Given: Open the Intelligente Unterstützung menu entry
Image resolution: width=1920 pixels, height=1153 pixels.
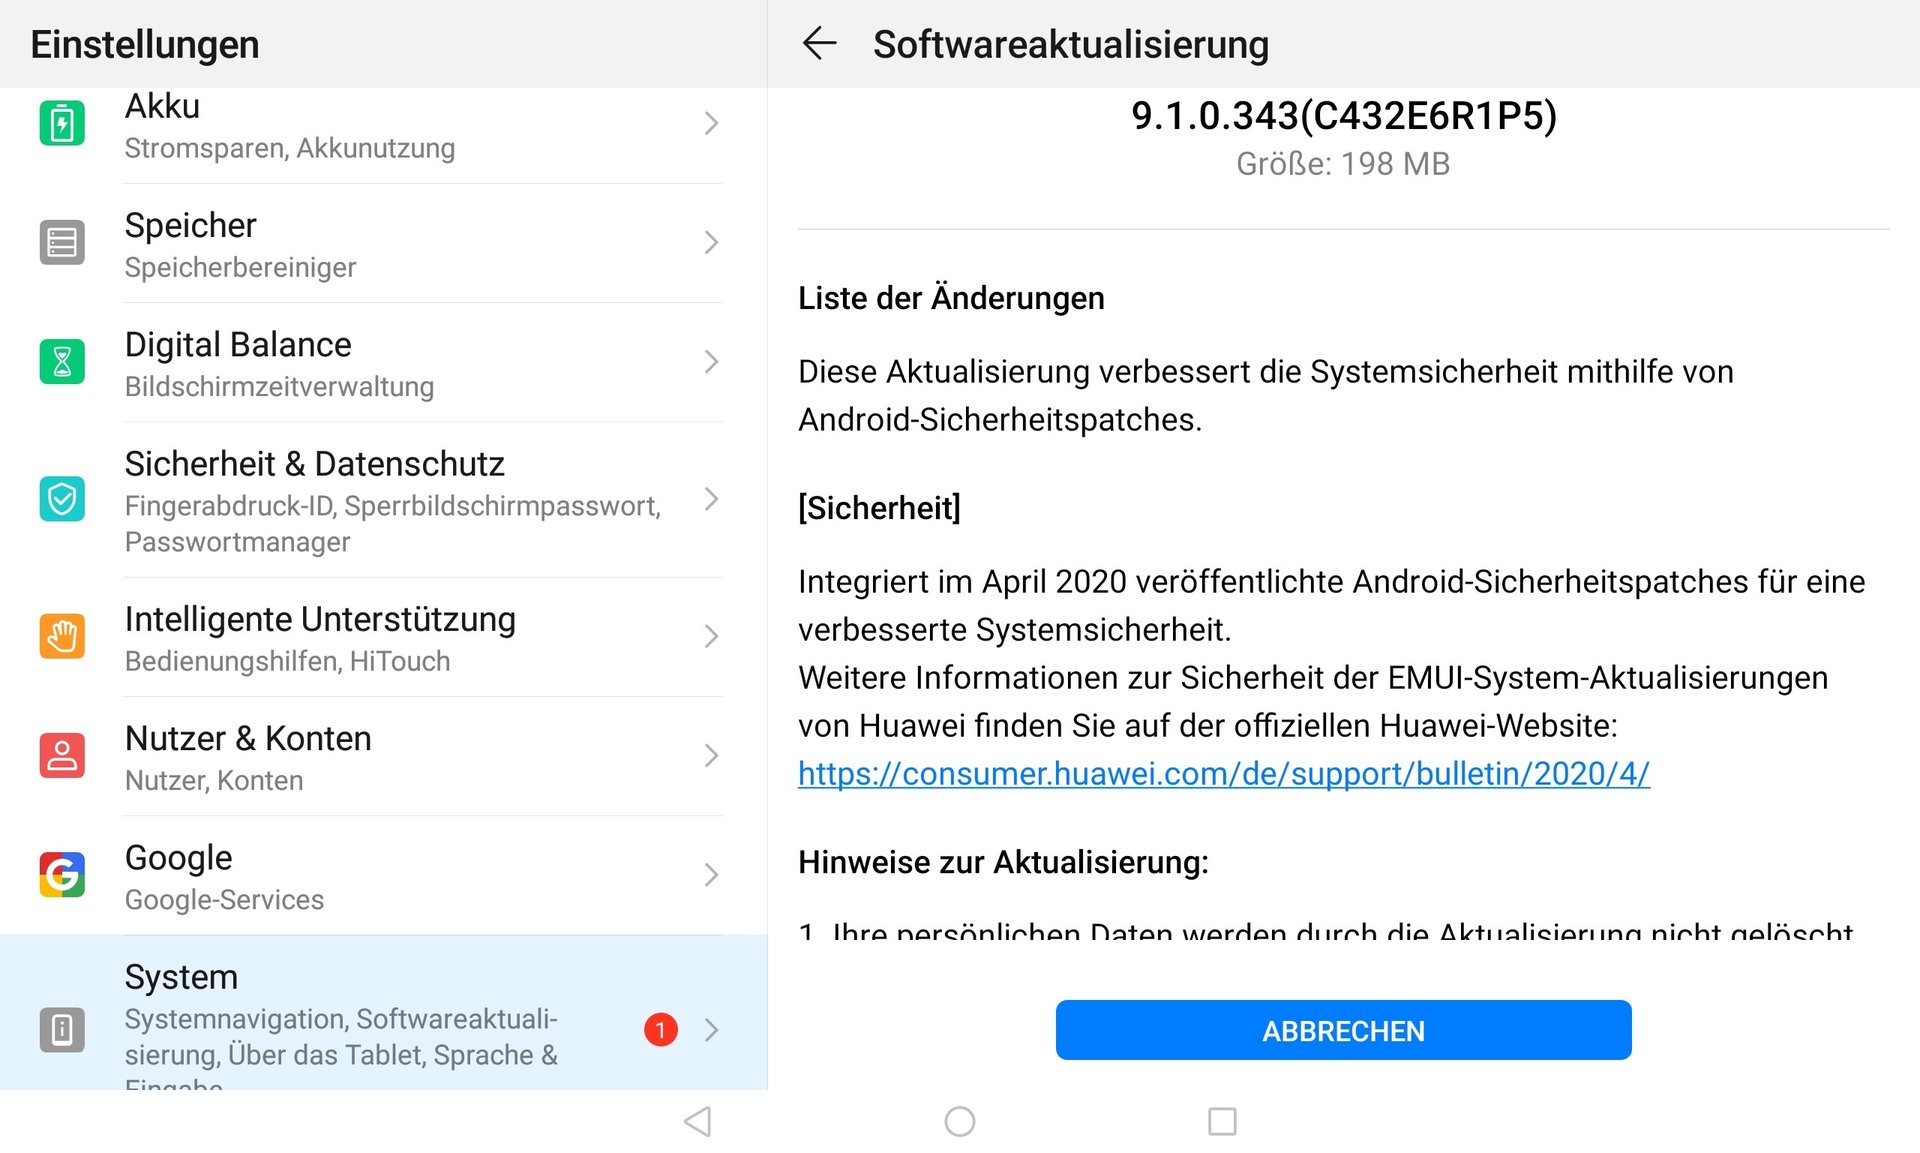Looking at the screenshot, I should point(384,637).
